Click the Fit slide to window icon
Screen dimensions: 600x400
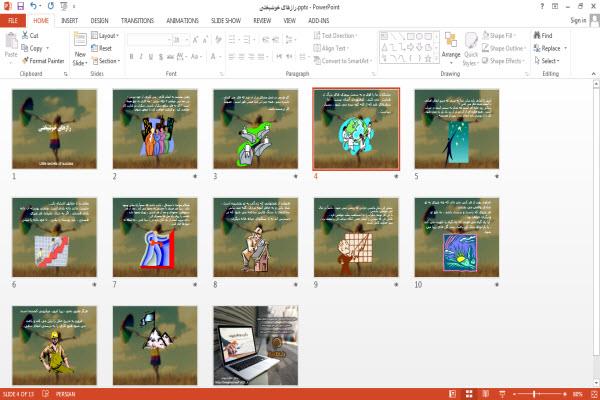[594, 394]
